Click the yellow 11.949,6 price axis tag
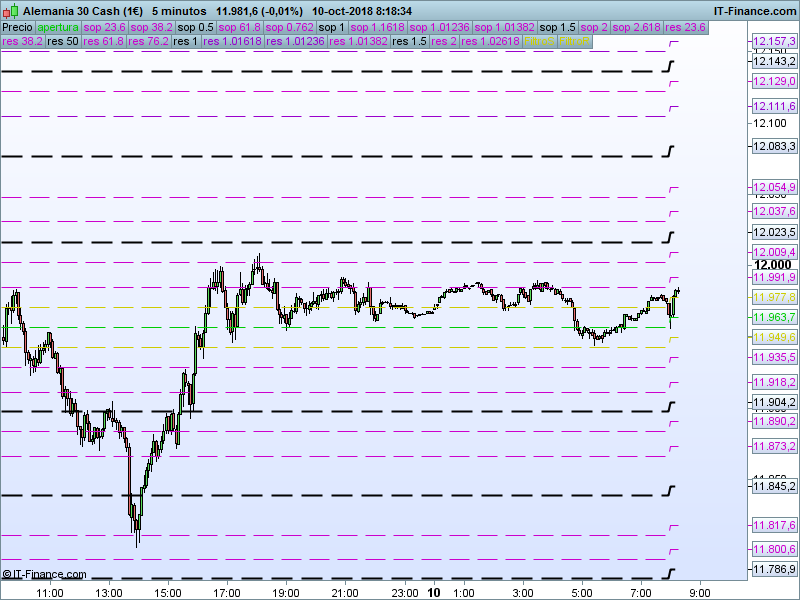This screenshot has width=800, height=600. click(x=774, y=337)
